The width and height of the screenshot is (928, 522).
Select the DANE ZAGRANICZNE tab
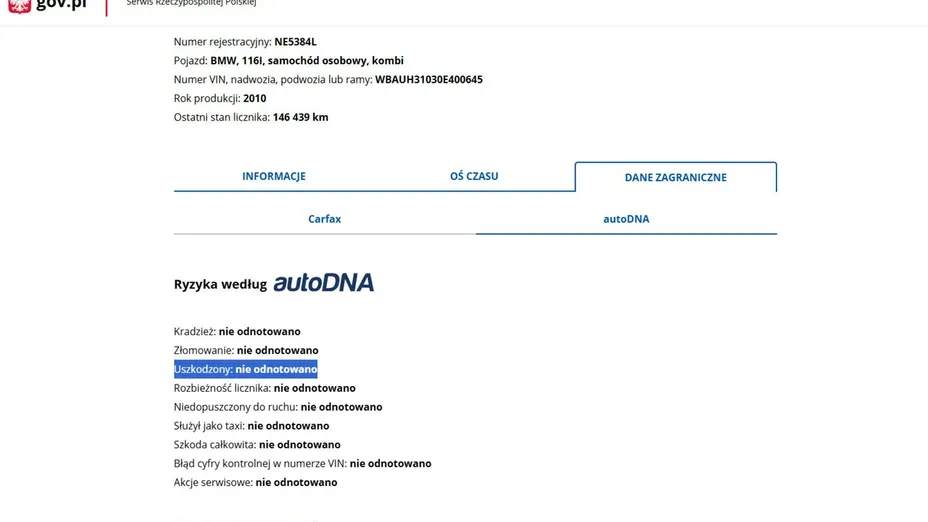[675, 177]
